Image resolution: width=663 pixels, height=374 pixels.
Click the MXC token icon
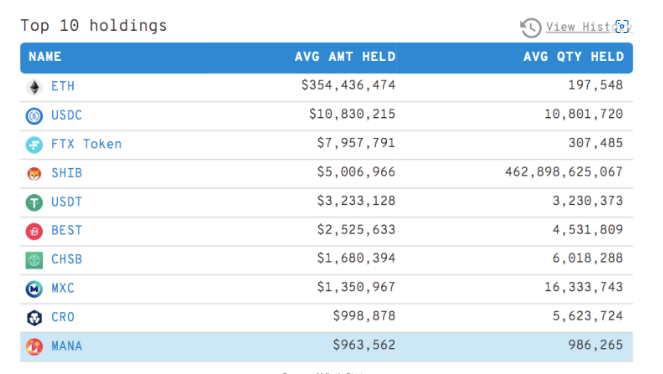[34, 289]
